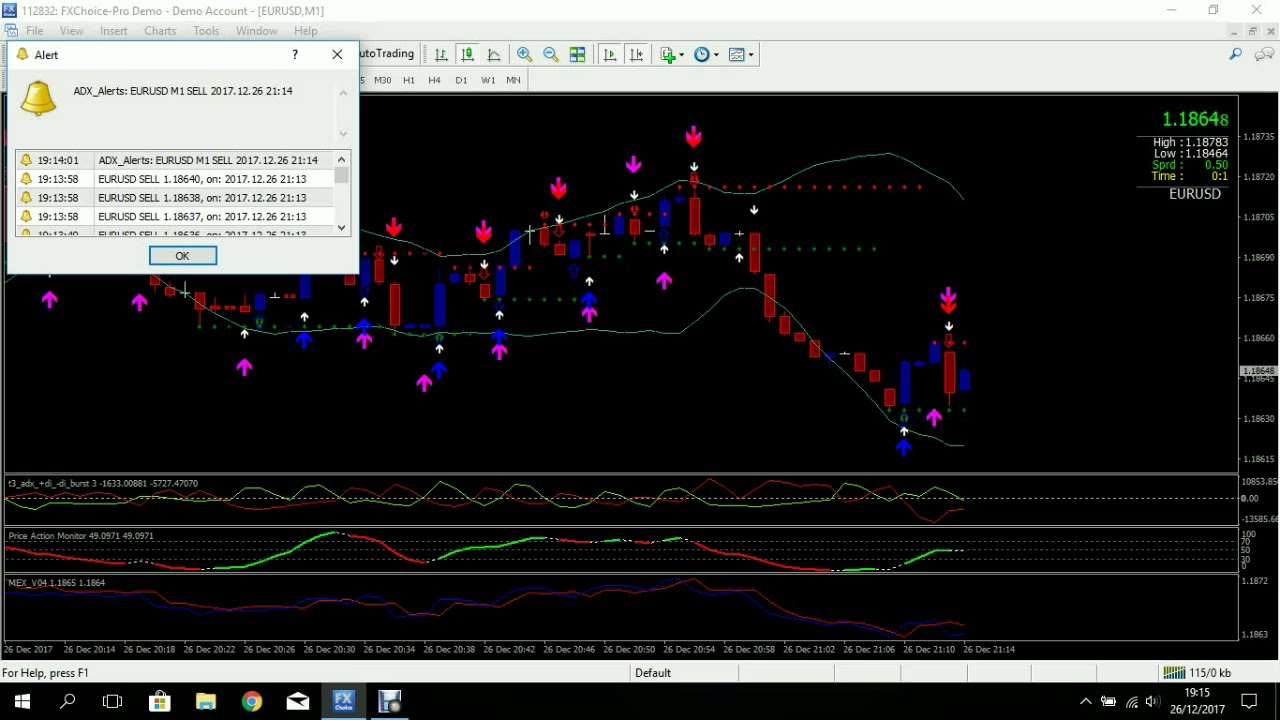Open the chart templates menu
Screen dimensions: 1280x720
(x=737, y=55)
